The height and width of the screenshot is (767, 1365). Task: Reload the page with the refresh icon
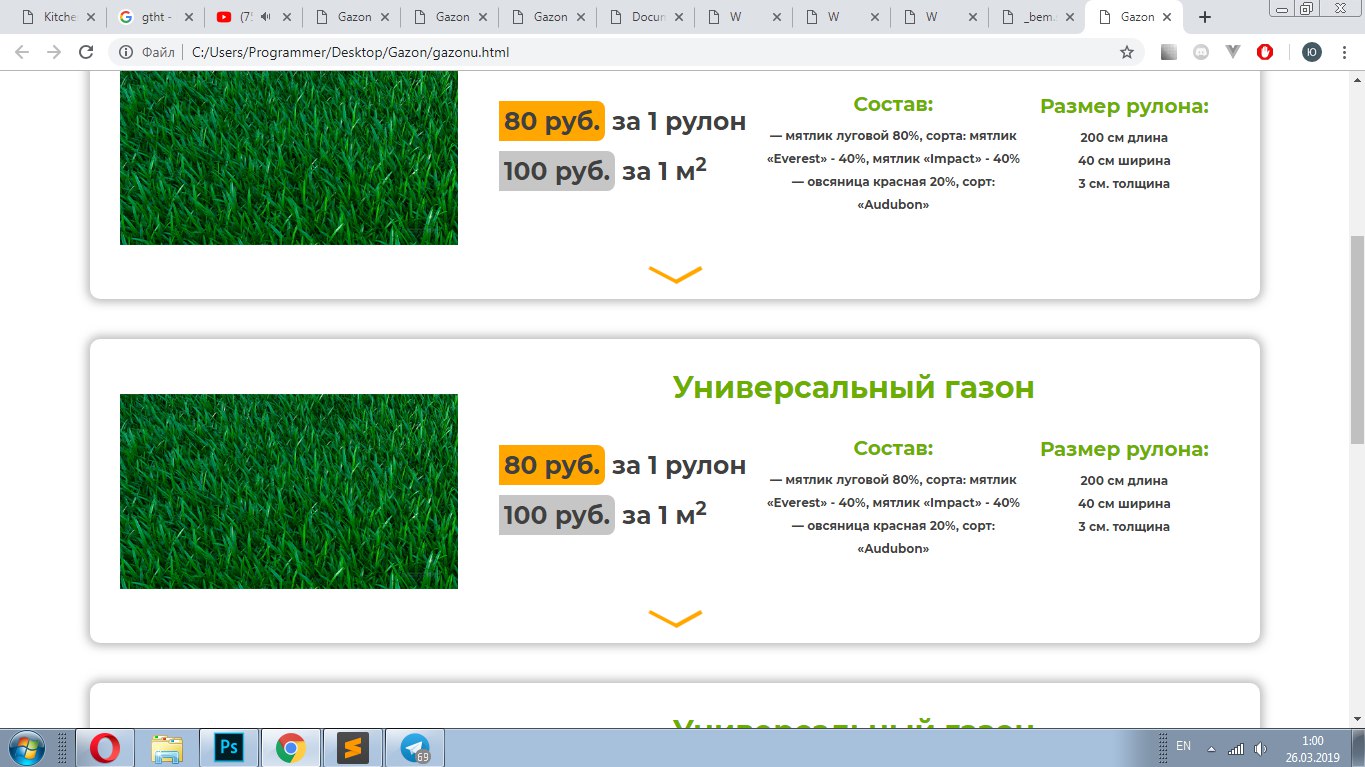[86, 52]
